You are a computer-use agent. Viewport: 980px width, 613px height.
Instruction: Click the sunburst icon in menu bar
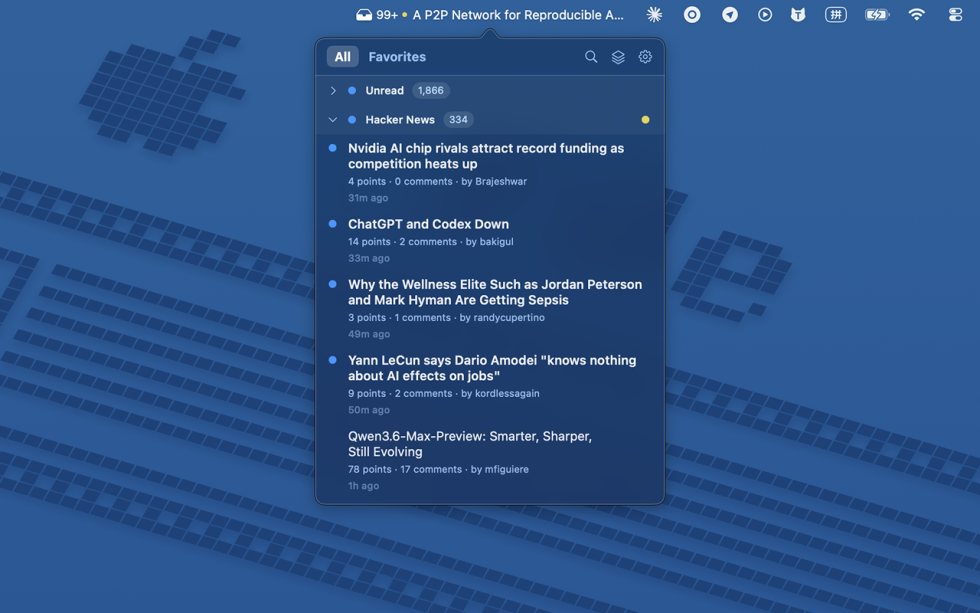[654, 15]
